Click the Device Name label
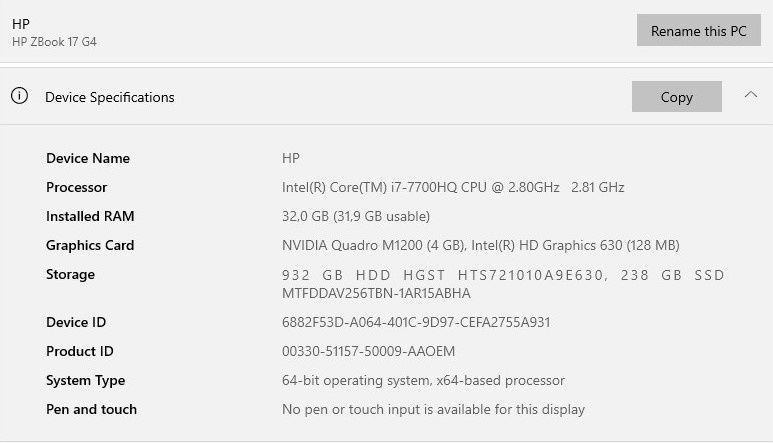Viewport: 773px width, 443px height. (x=88, y=158)
